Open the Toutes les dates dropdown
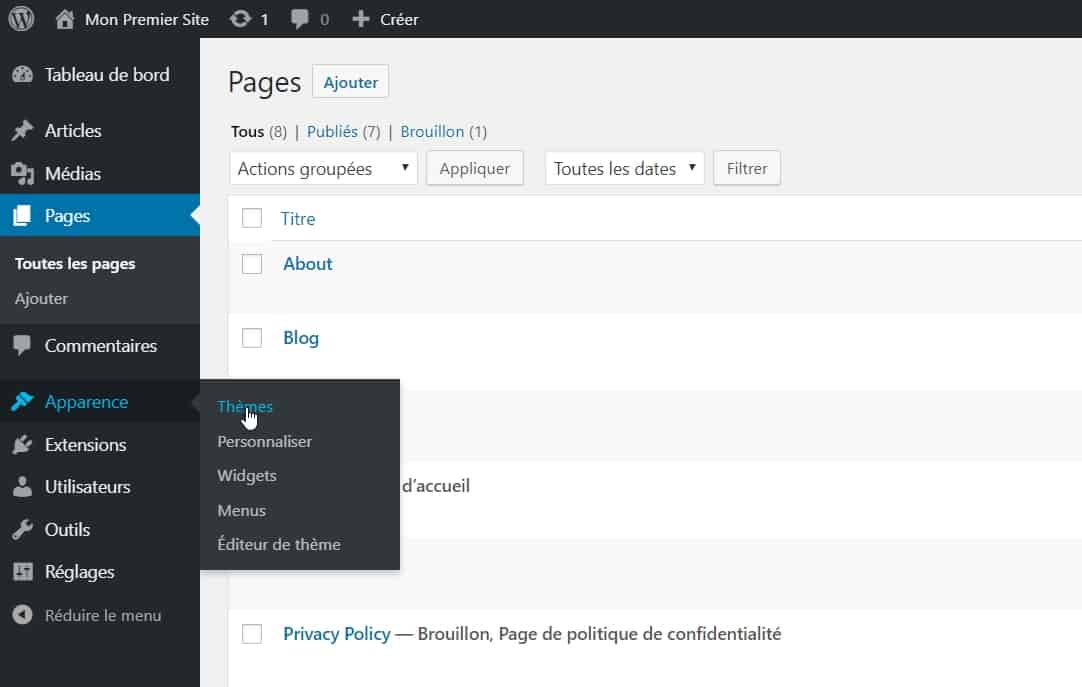 click(x=624, y=168)
